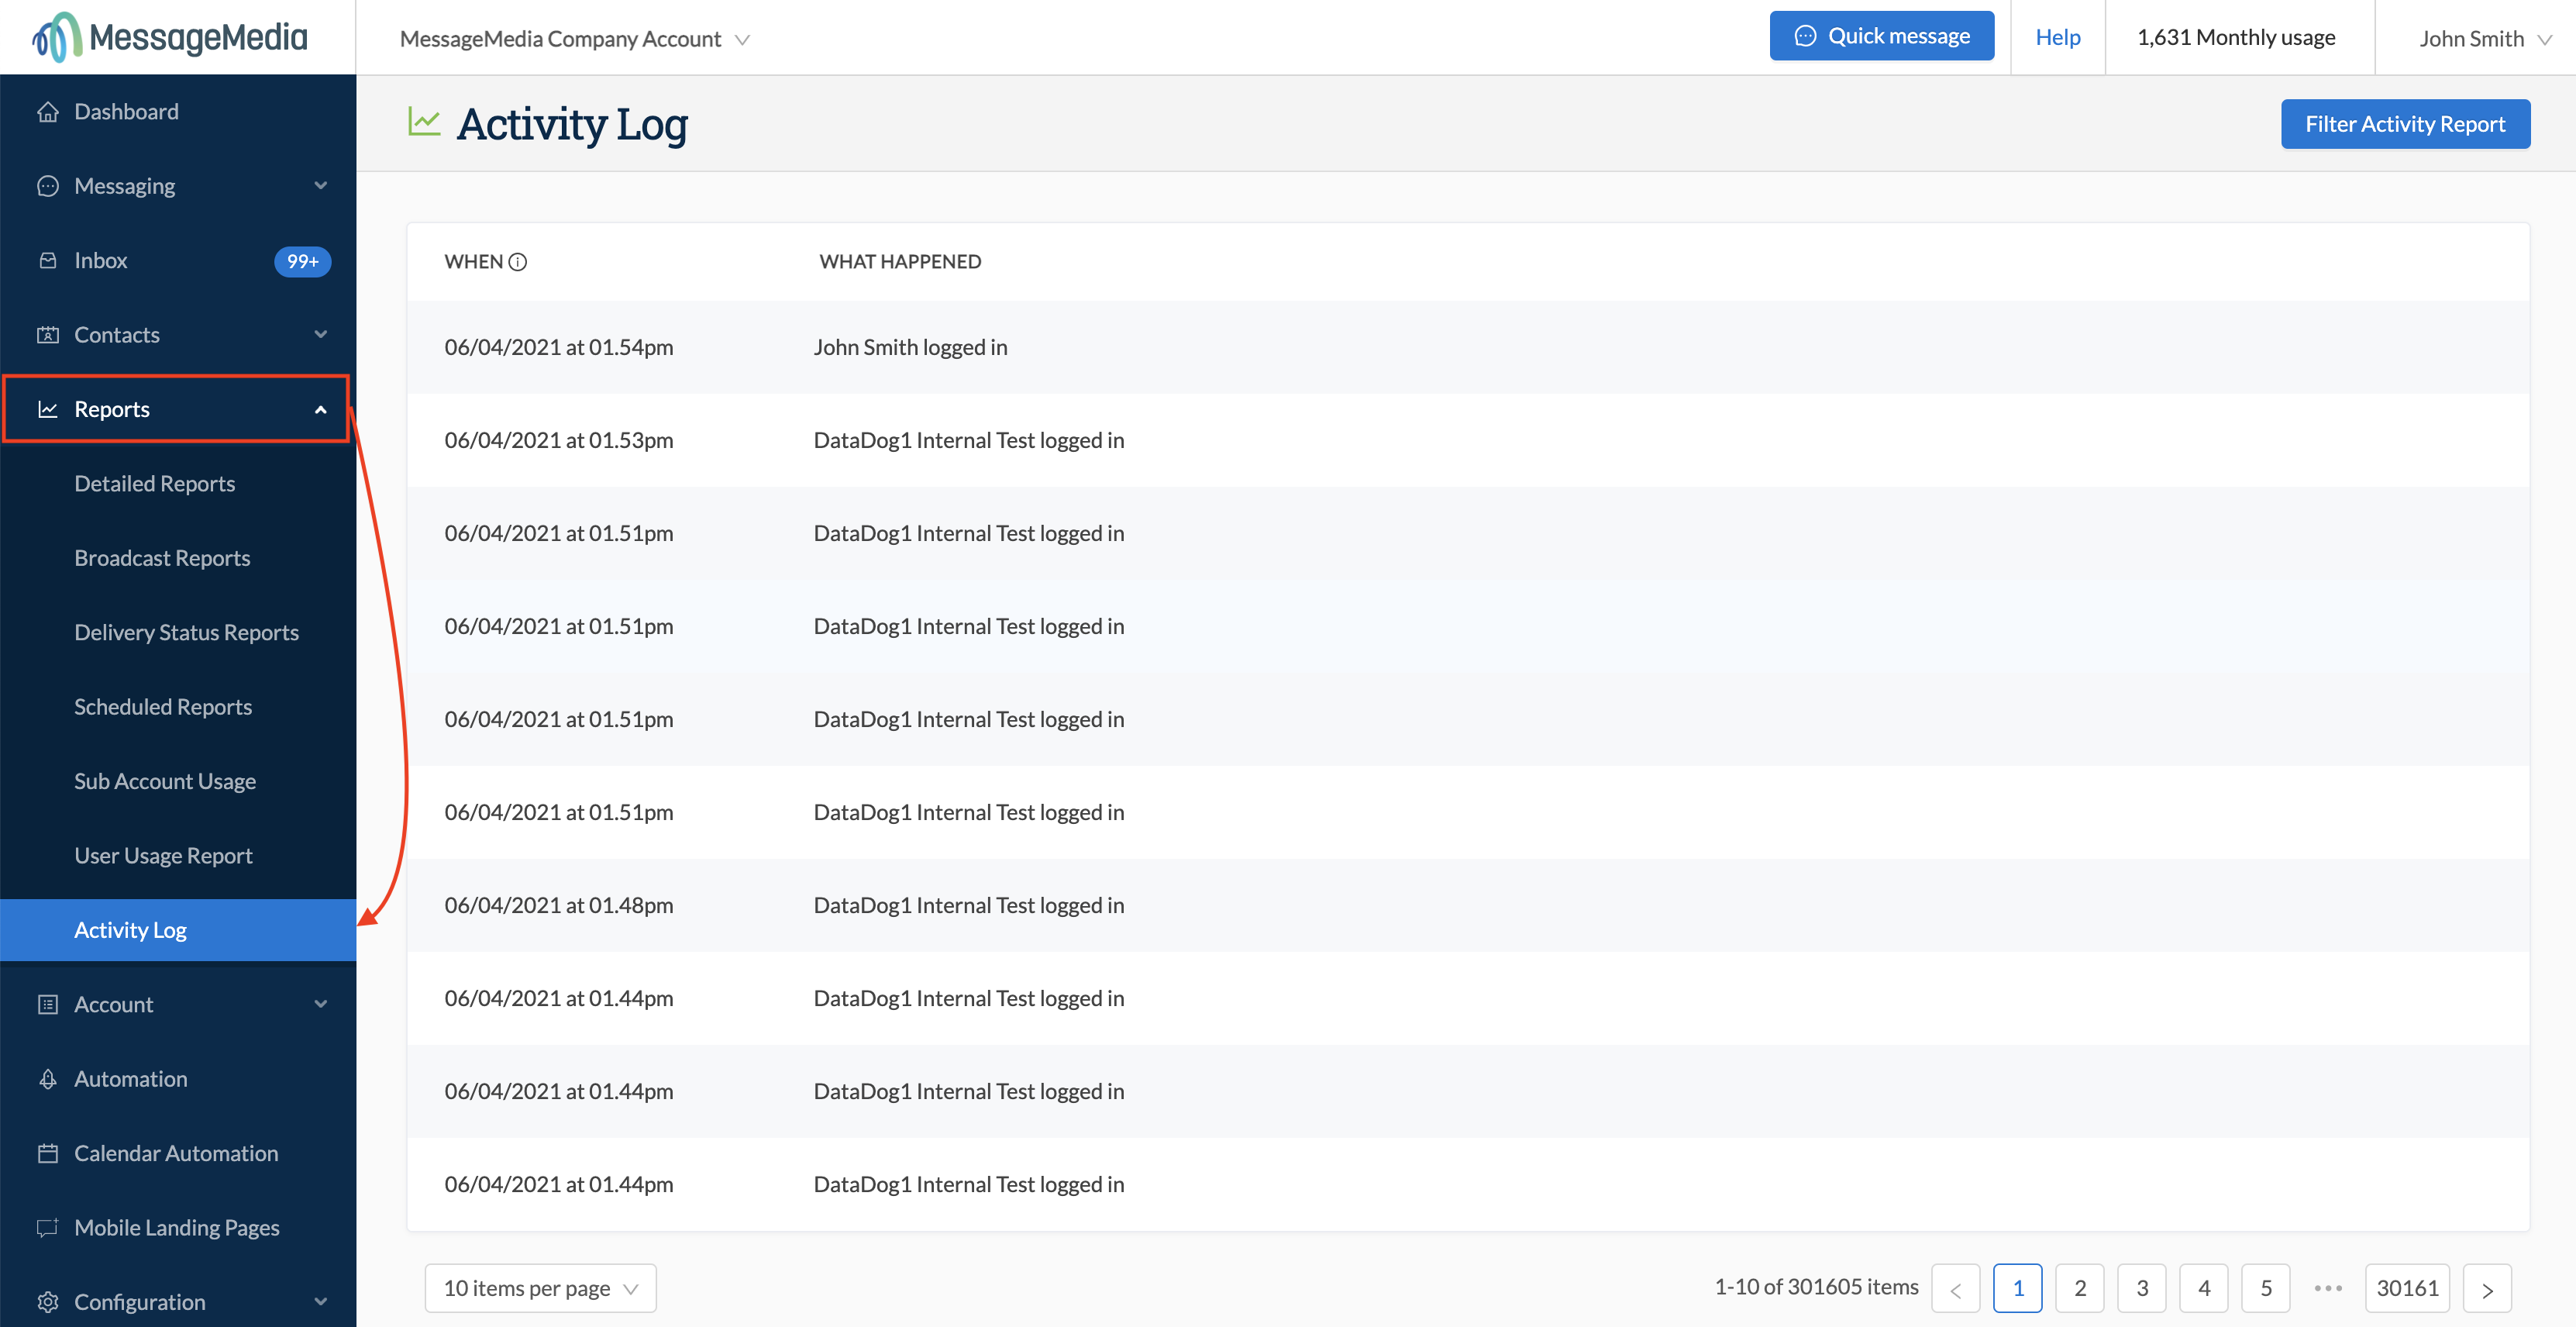Select the Configuration gear icon
The image size is (2576, 1327).
point(48,1301)
